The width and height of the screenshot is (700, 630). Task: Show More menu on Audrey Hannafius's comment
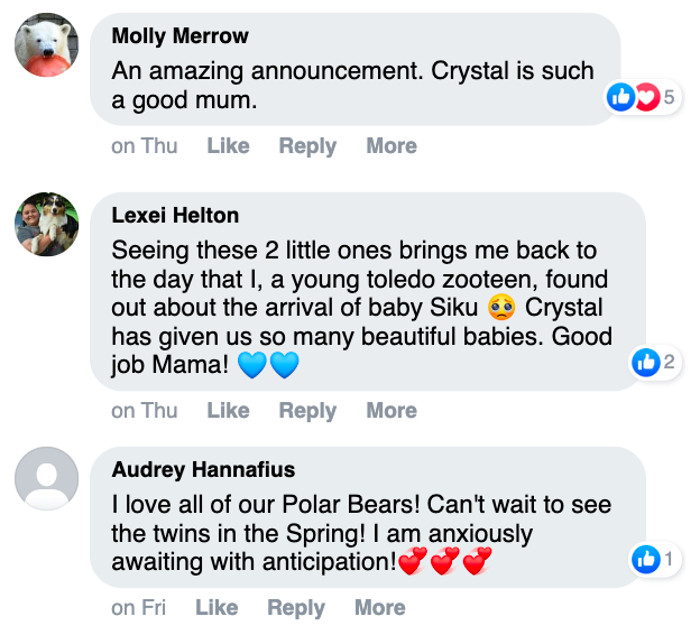pyautogui.click(x=380, y=607)
